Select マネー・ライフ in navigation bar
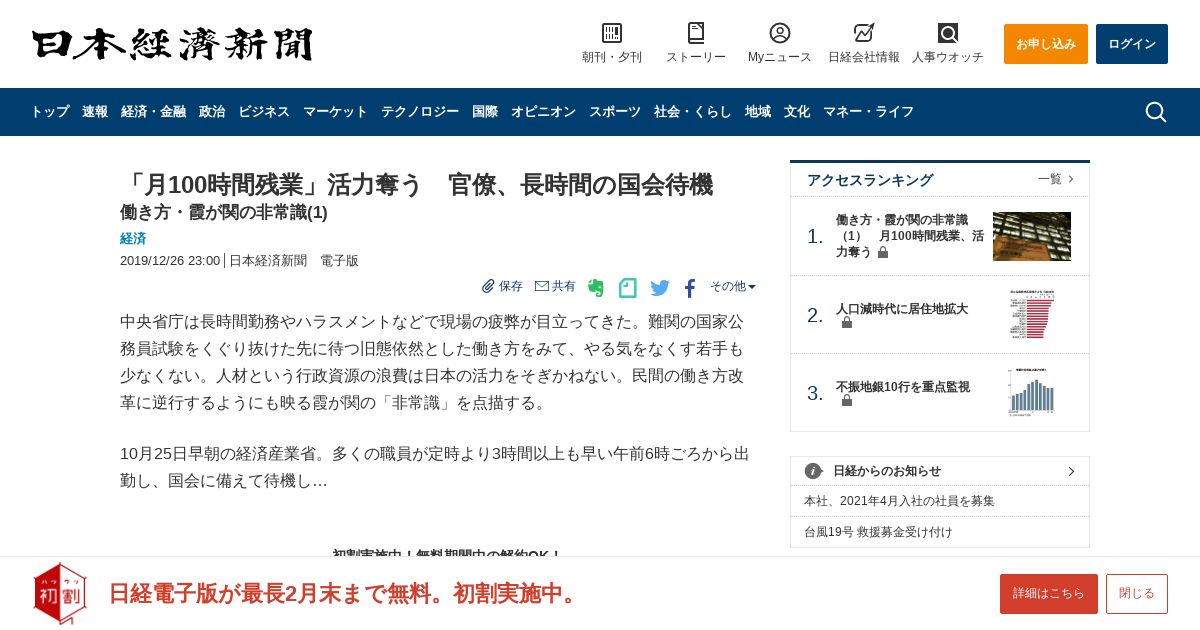The image size is (1200, 630). click(868, 112)
